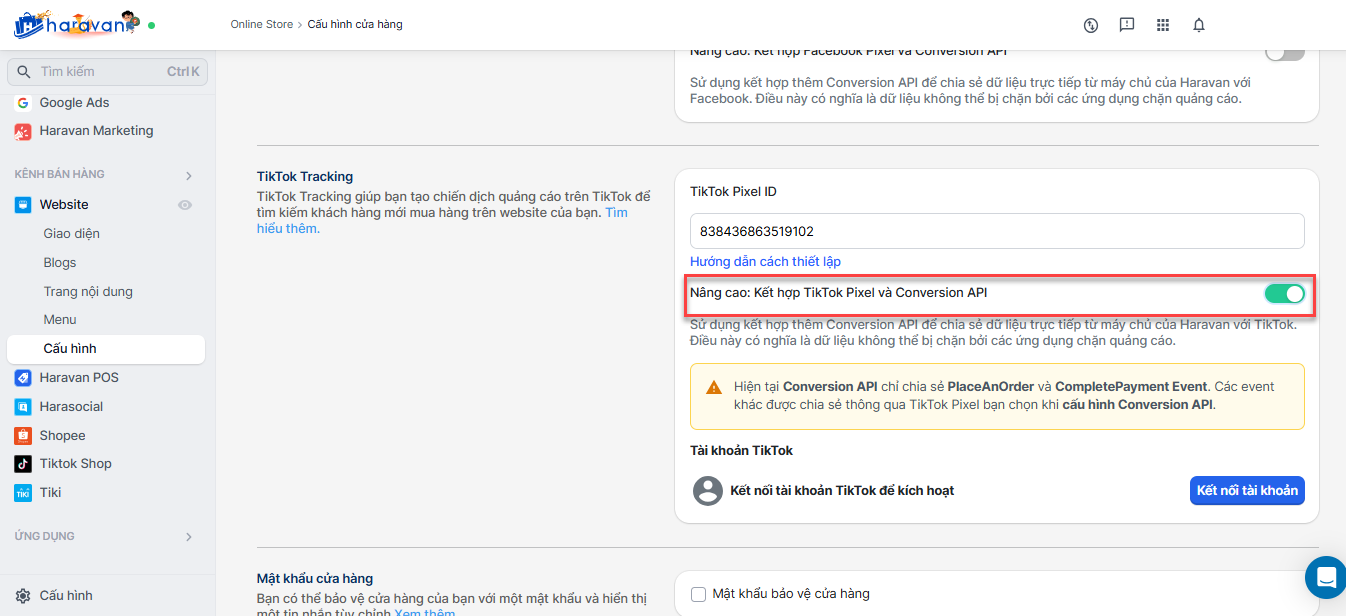Image resolution: width=1346 pixels, height=616 pixels.
Task: Click the clock history icon in header
Action: [1091, 25]
